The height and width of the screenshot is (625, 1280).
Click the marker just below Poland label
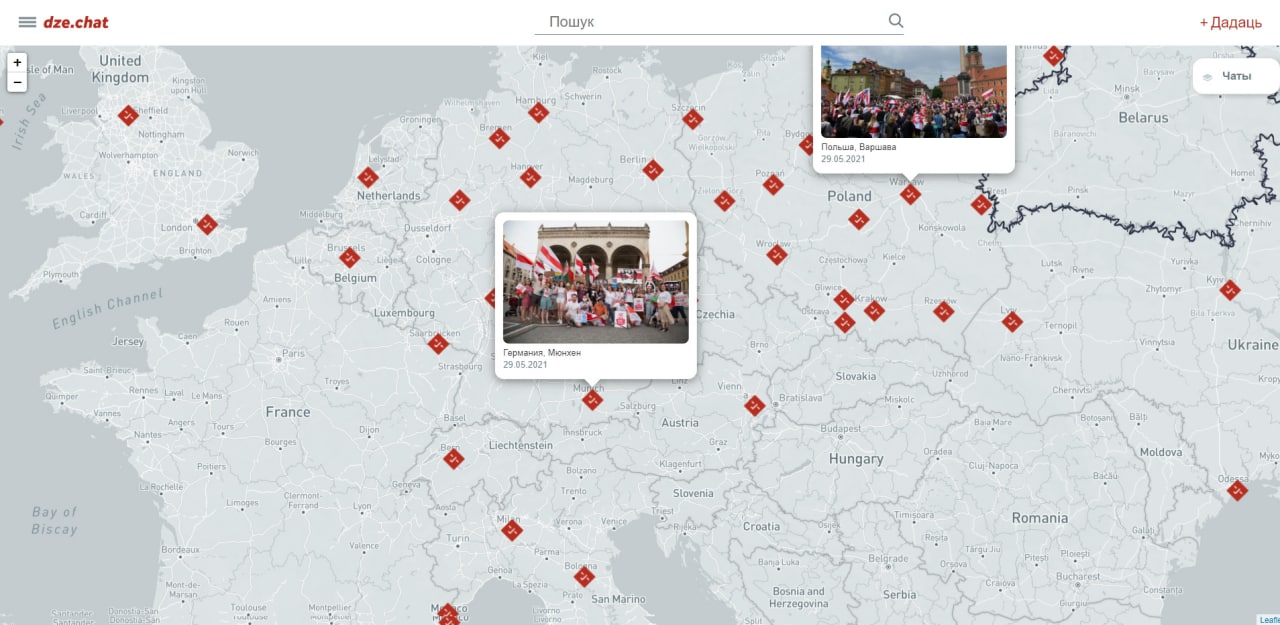[x=859, y=219]
